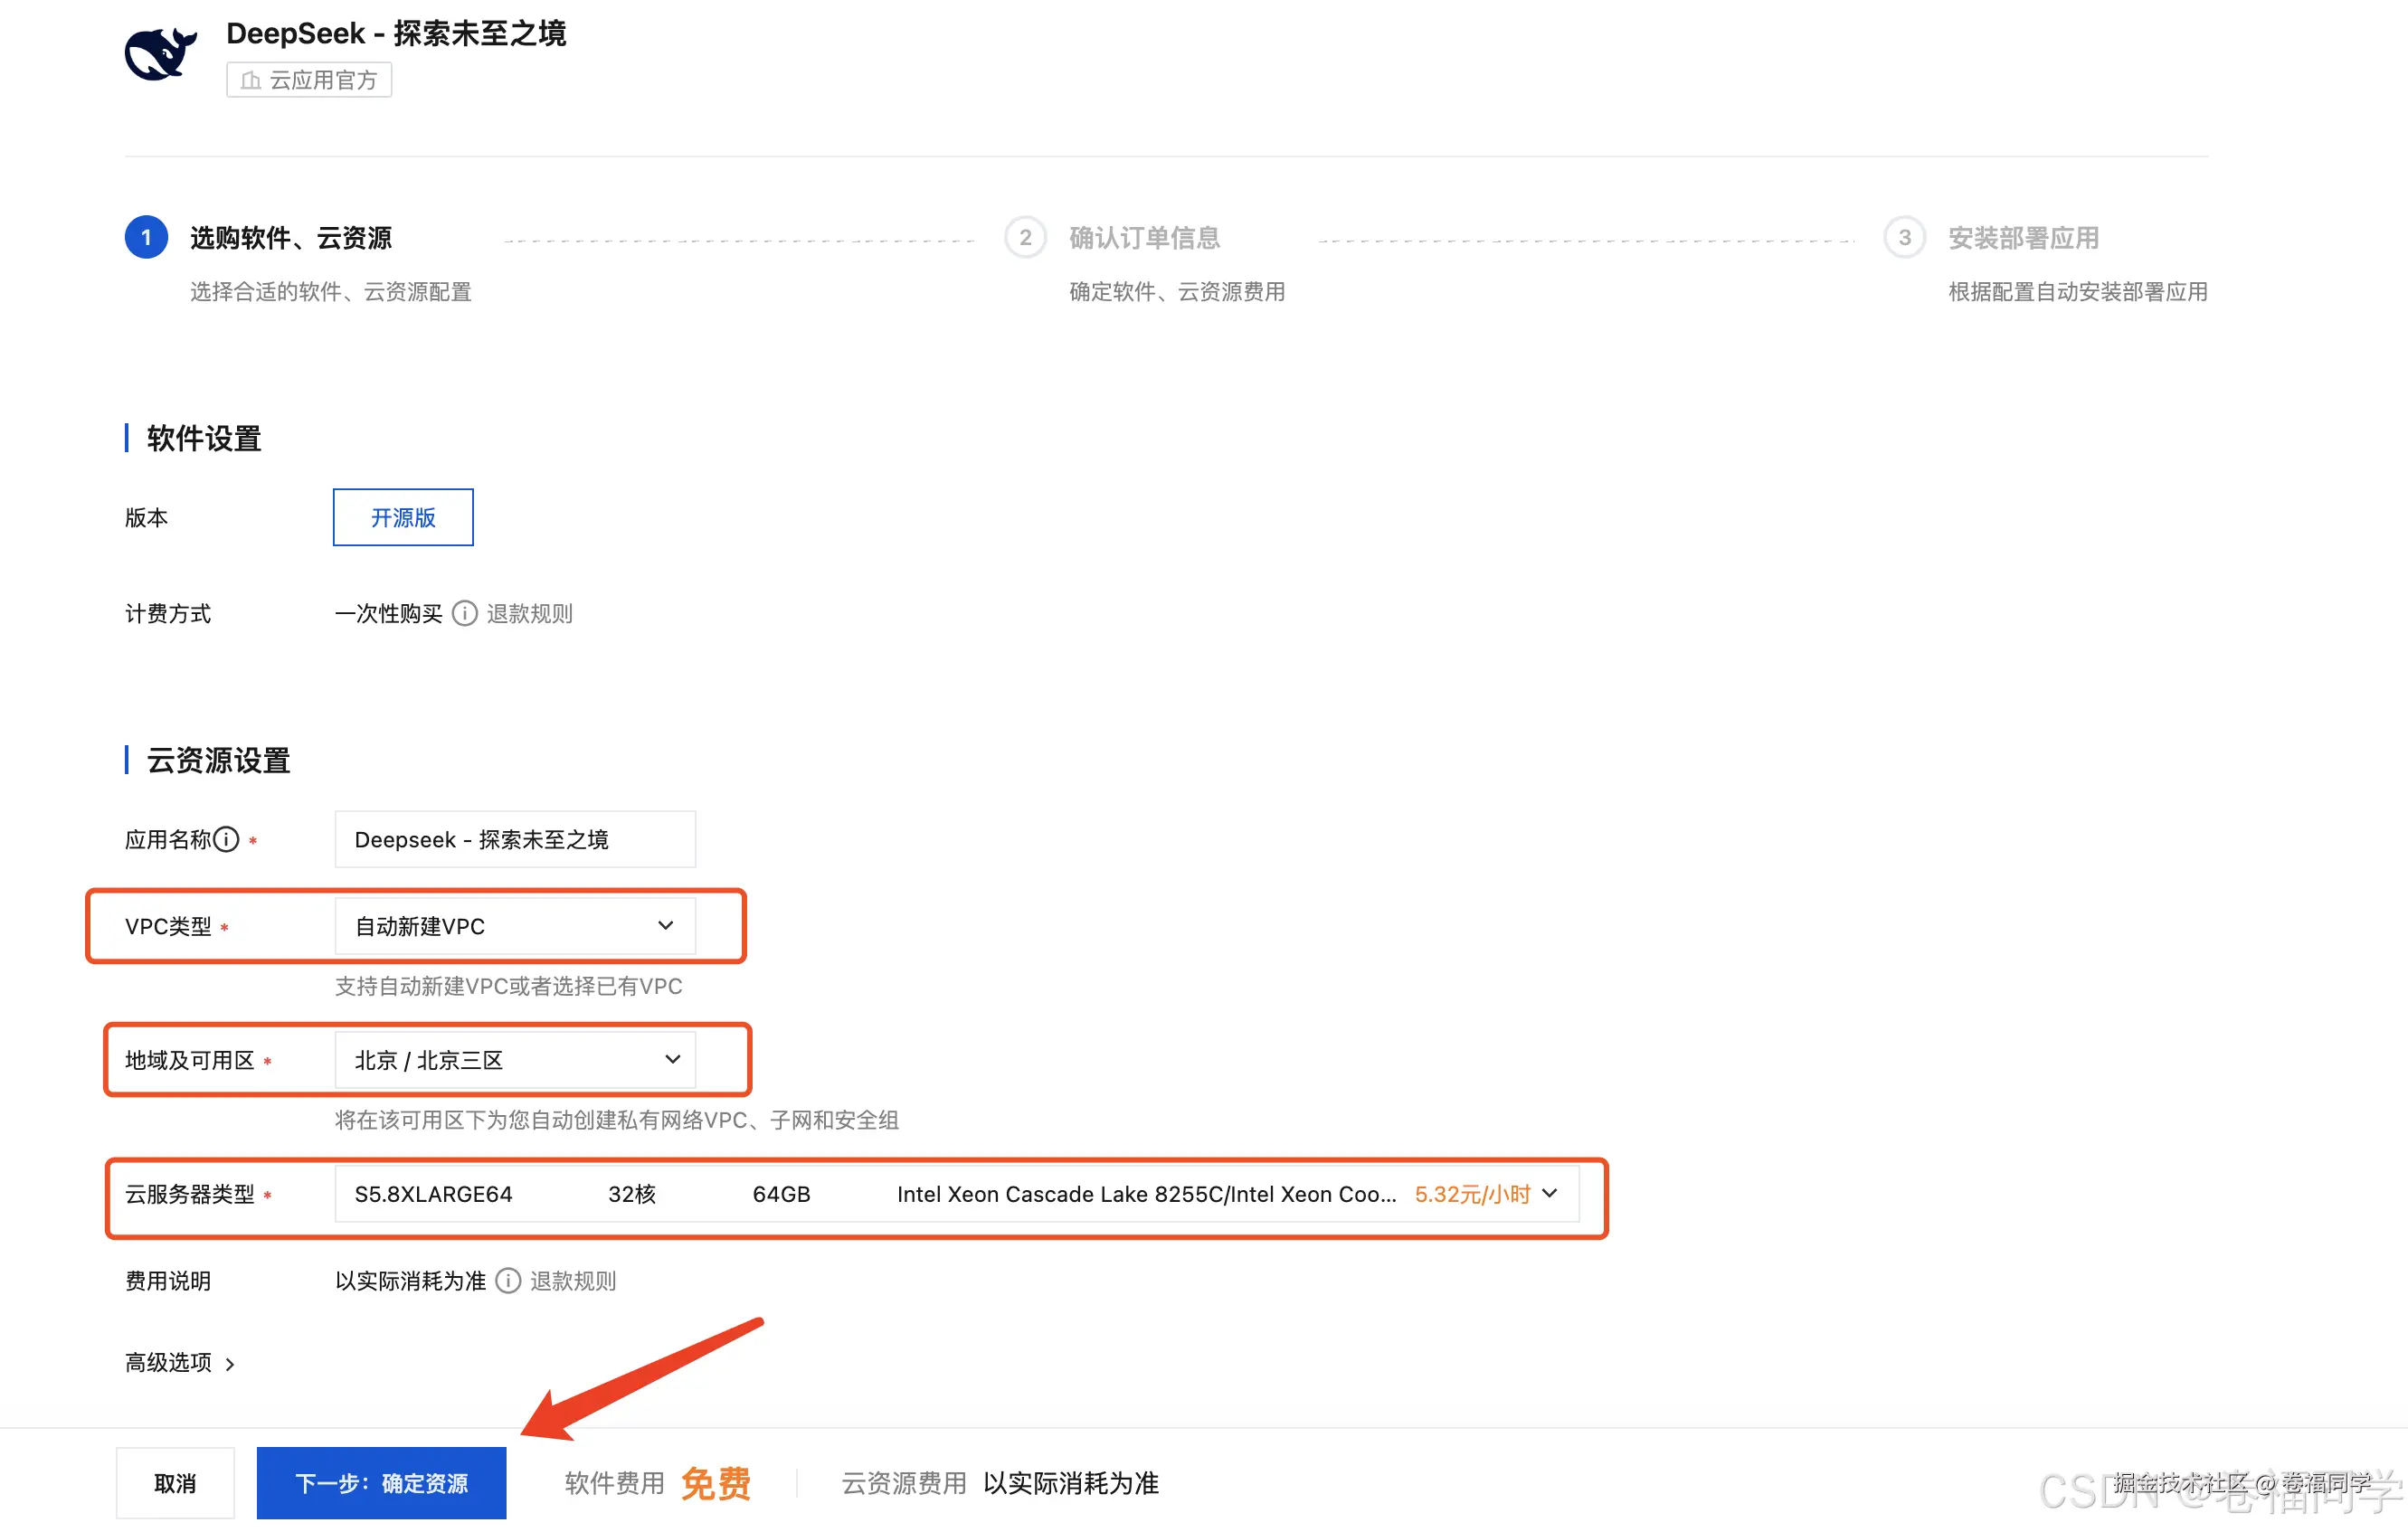
Task: Select the 开源版 version option
Action: (402, 517)
